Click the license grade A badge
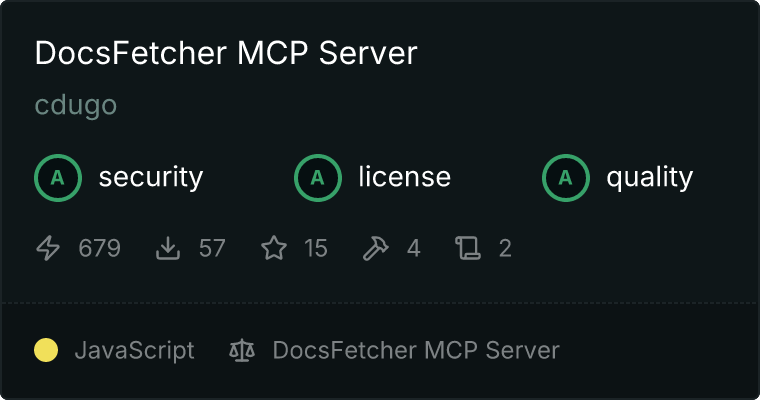The width and height of the screenshot is (760, 400). tap(317, 178)
